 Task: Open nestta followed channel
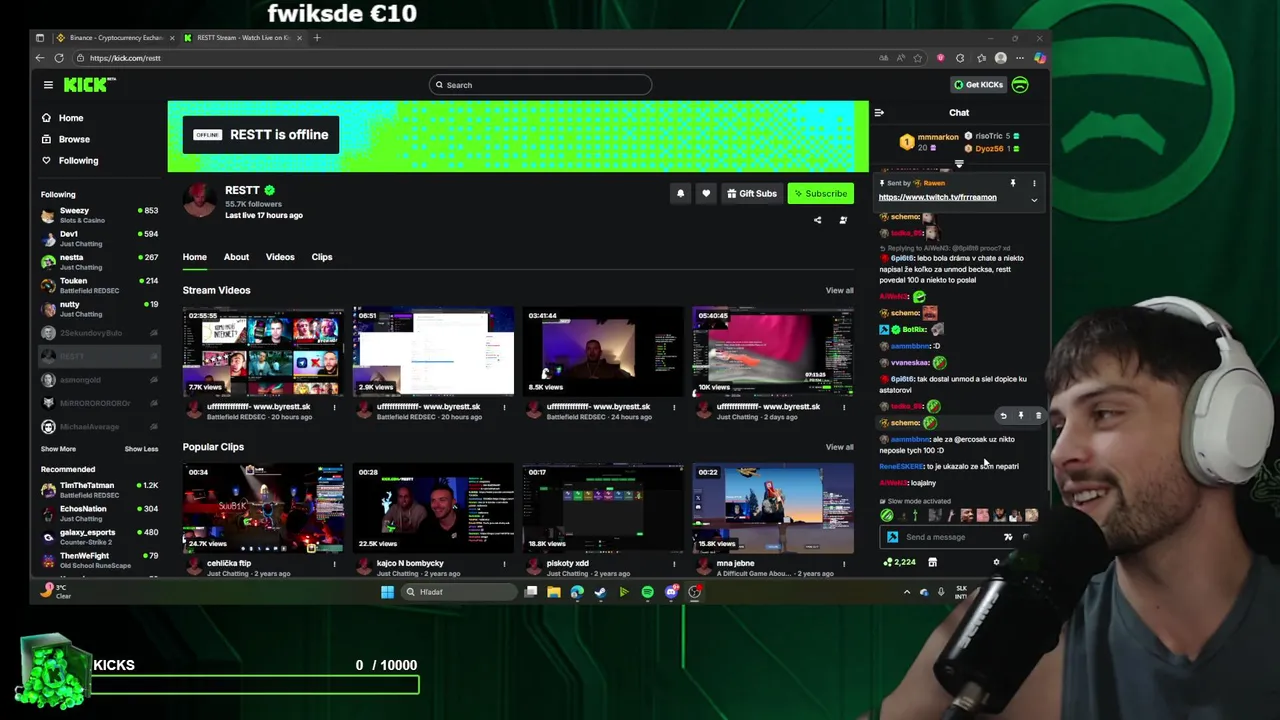click(x=99, y=262)
